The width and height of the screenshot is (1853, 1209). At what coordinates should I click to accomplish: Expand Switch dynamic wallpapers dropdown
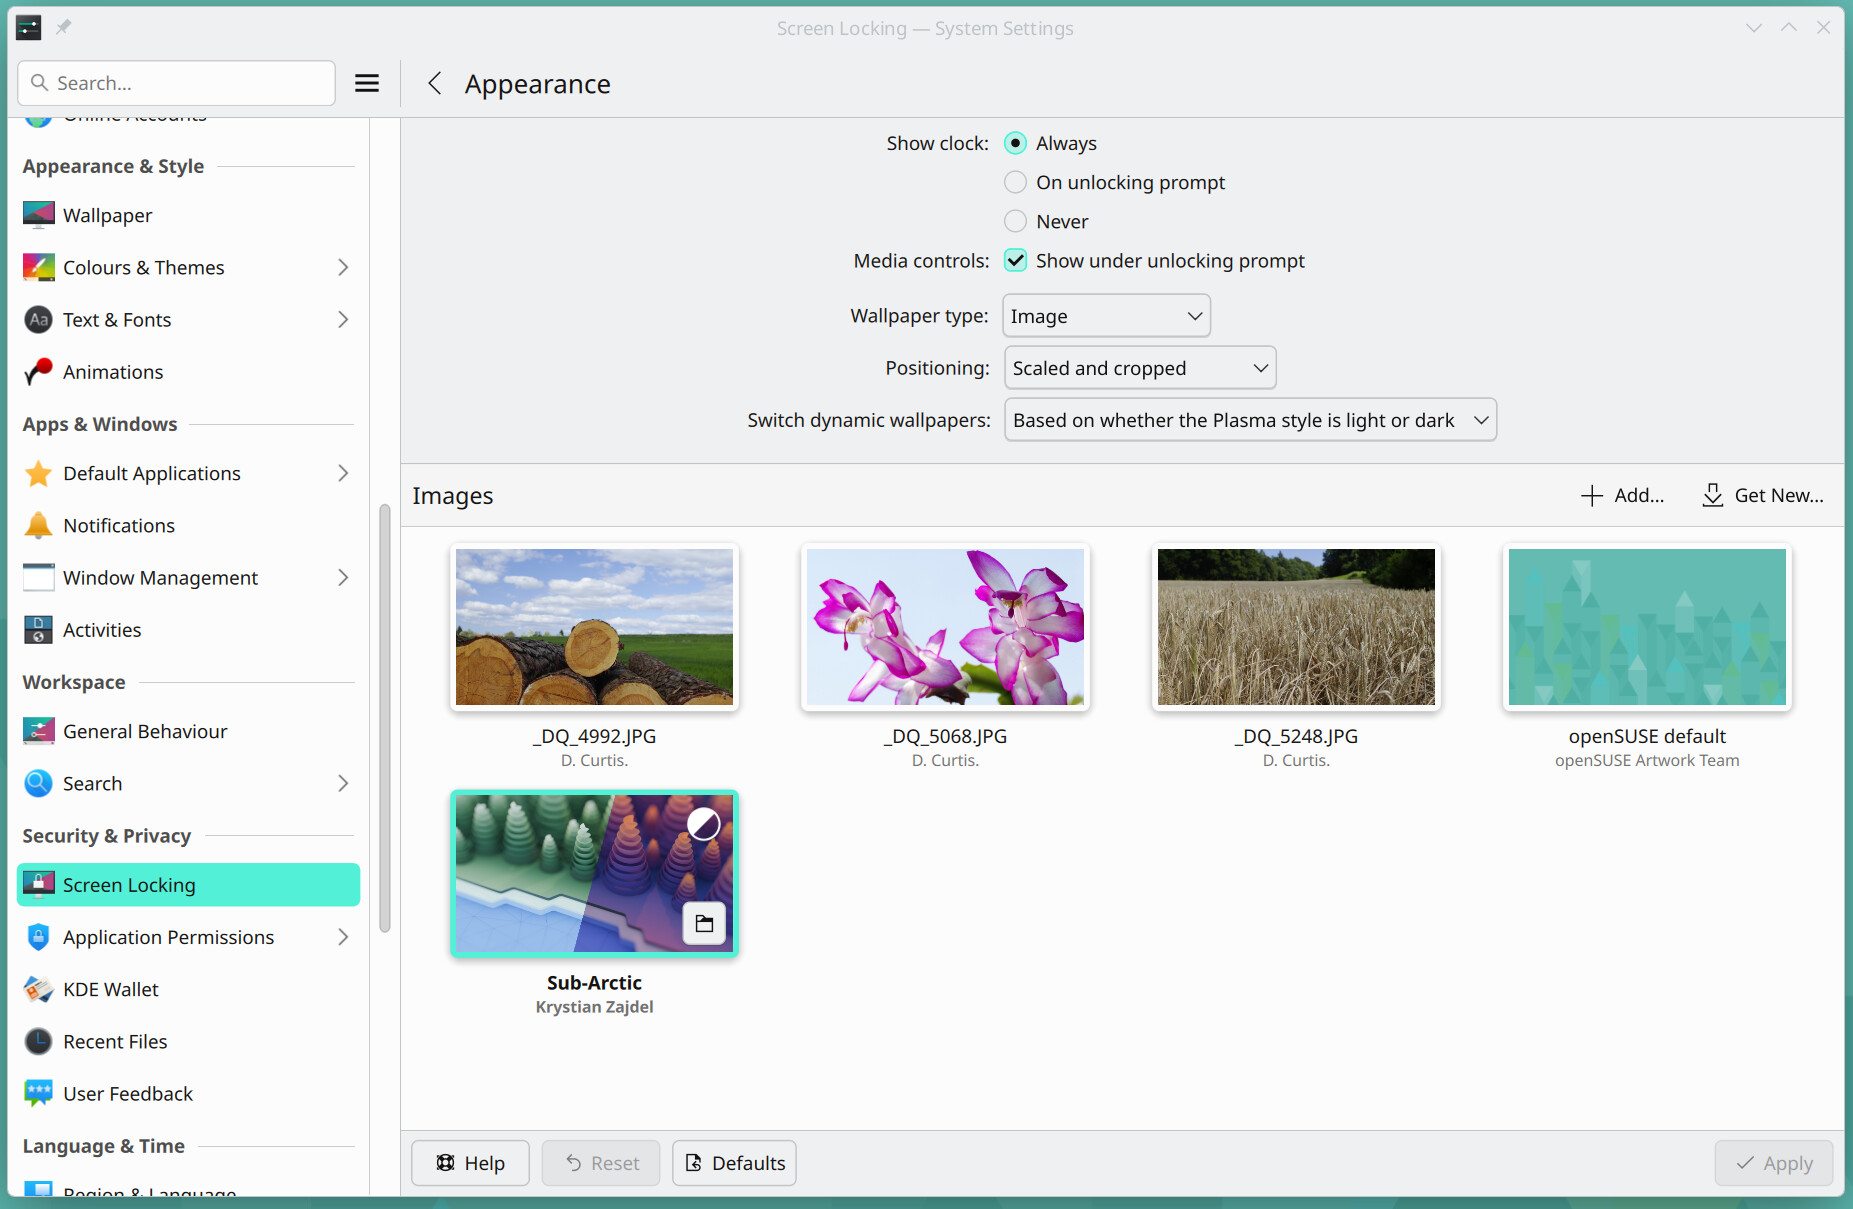tap(1250, 420)
